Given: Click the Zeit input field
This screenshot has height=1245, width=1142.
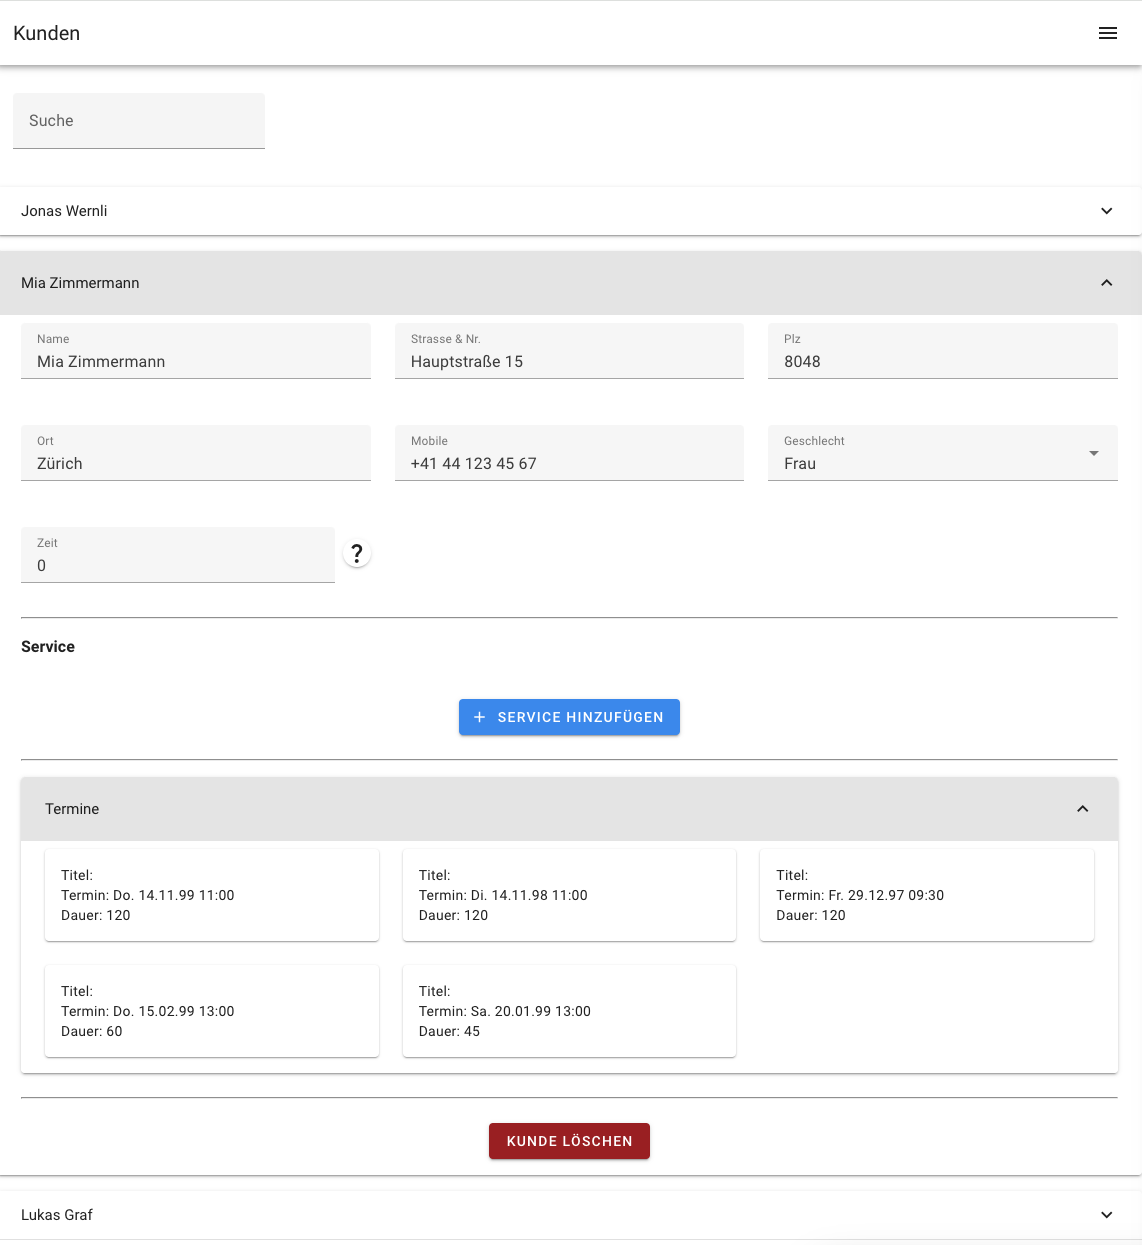Looking at the screenshot, I should (x=178, y=565).
